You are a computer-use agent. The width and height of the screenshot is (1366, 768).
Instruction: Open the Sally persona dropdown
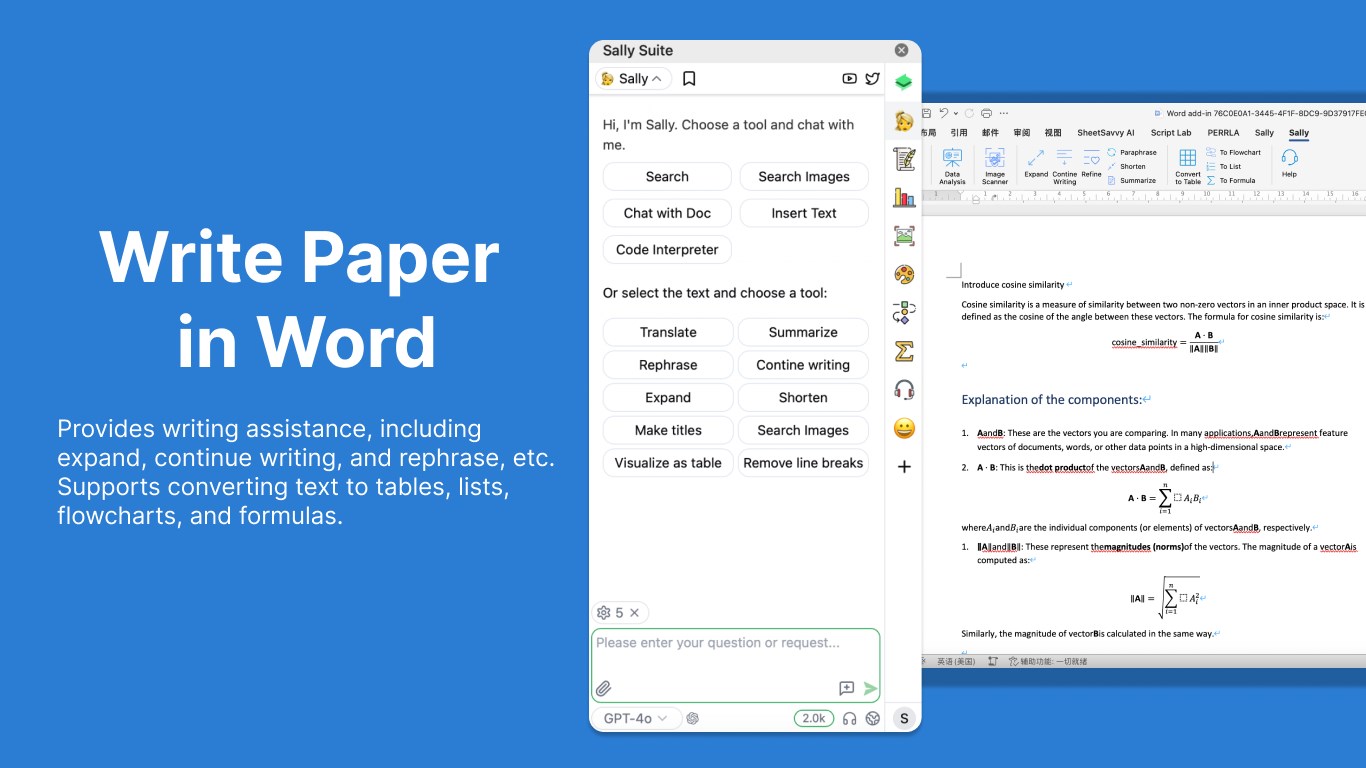point(633,78)
